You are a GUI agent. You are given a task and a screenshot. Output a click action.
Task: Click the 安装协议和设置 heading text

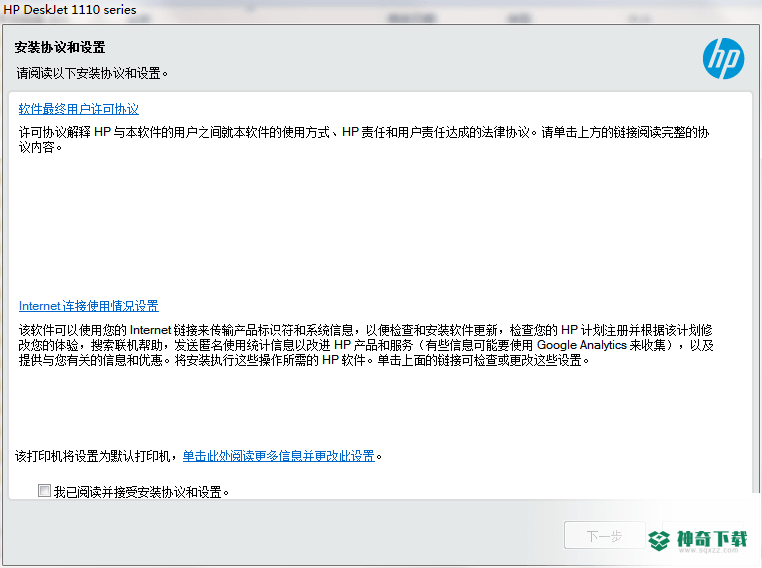[x=60, y=47]
